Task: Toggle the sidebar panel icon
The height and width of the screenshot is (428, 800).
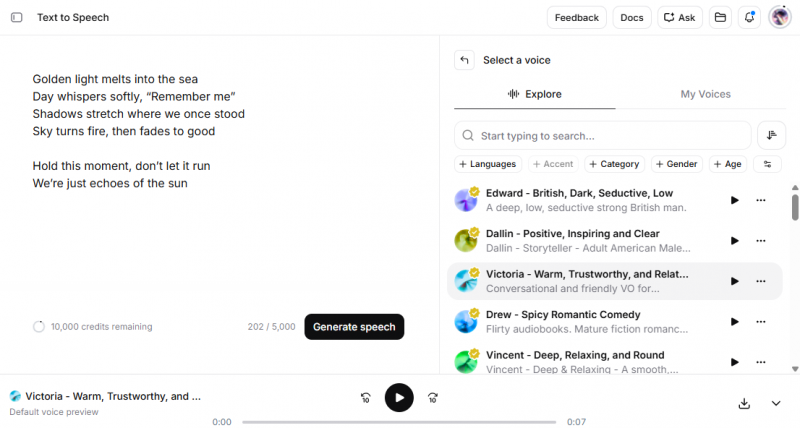Action: coord(16,17)
